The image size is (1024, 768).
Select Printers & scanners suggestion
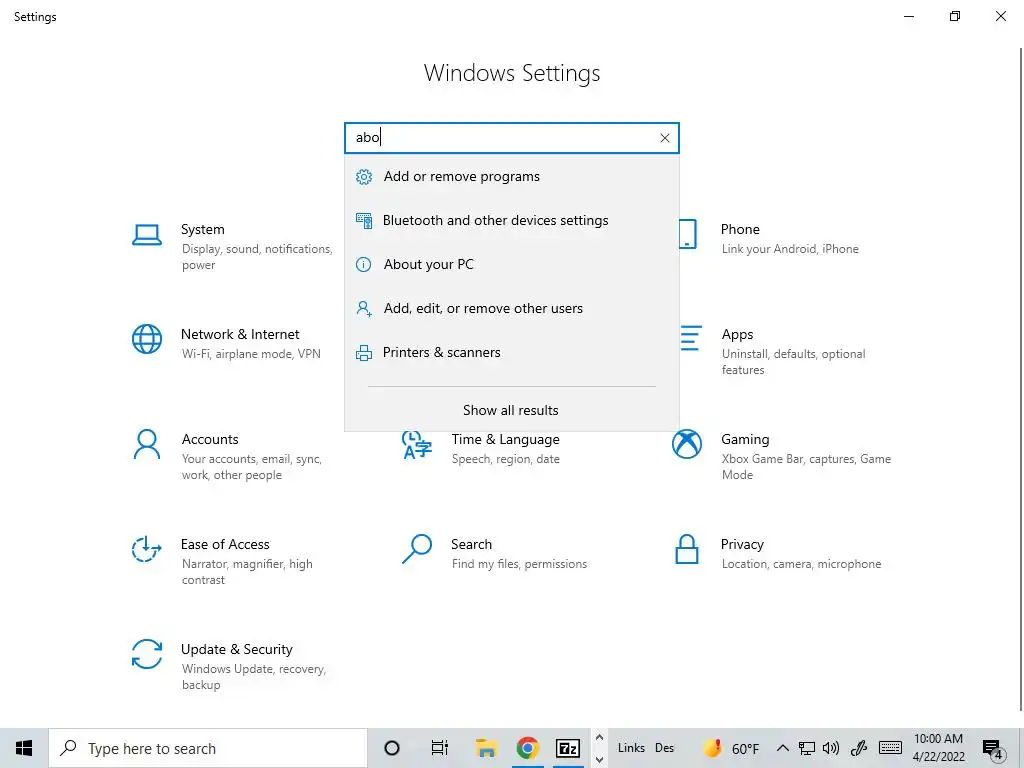pyautogui.click(x=512, y=353)
